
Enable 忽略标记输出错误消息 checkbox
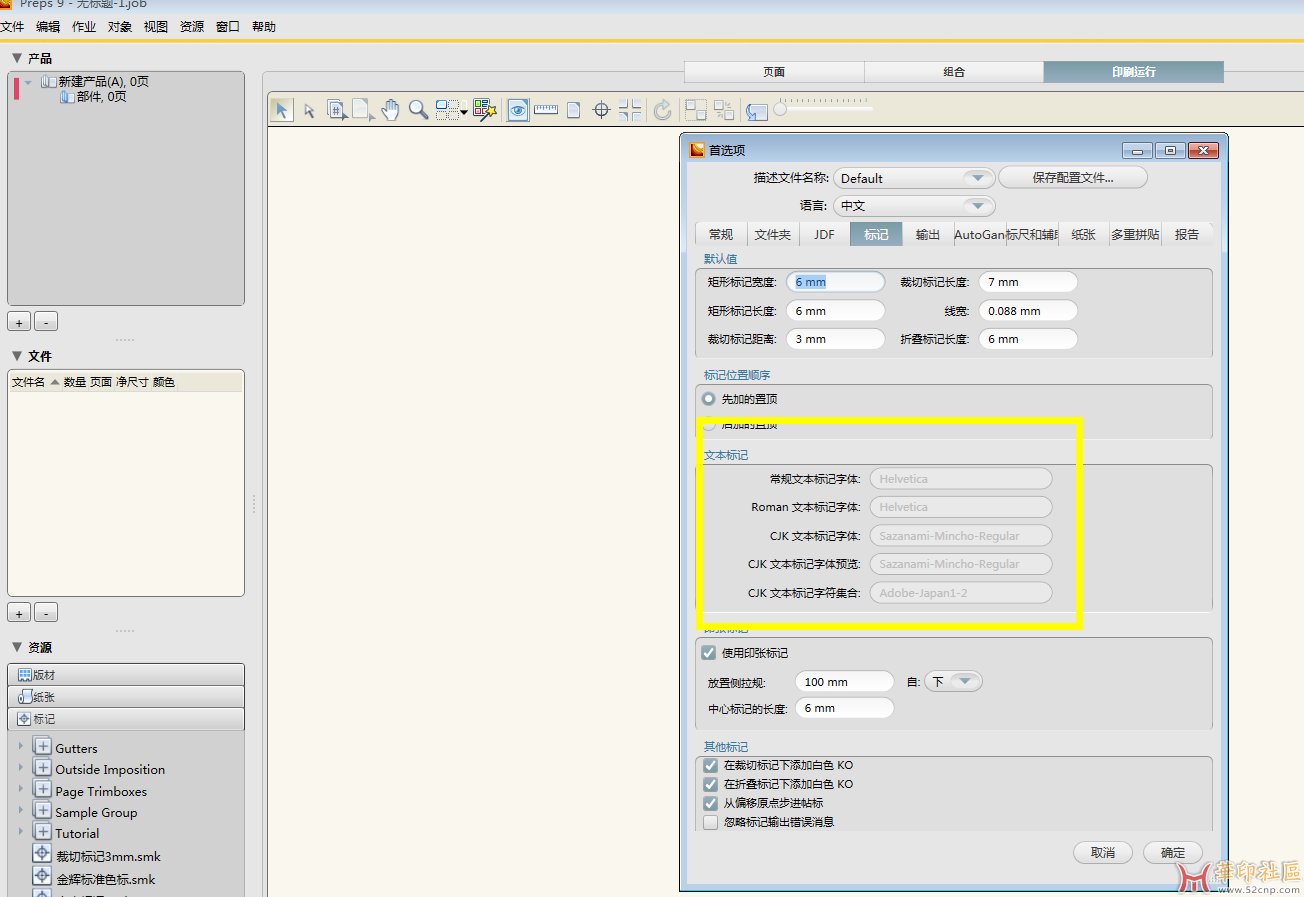pos(710,822)
